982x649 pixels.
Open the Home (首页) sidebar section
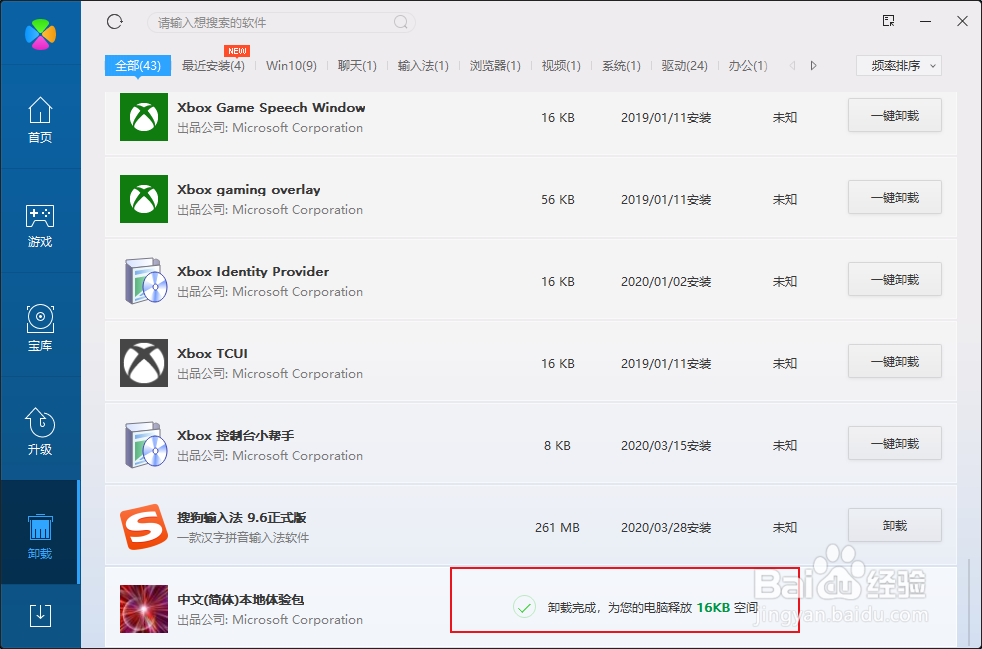(40, 120)
